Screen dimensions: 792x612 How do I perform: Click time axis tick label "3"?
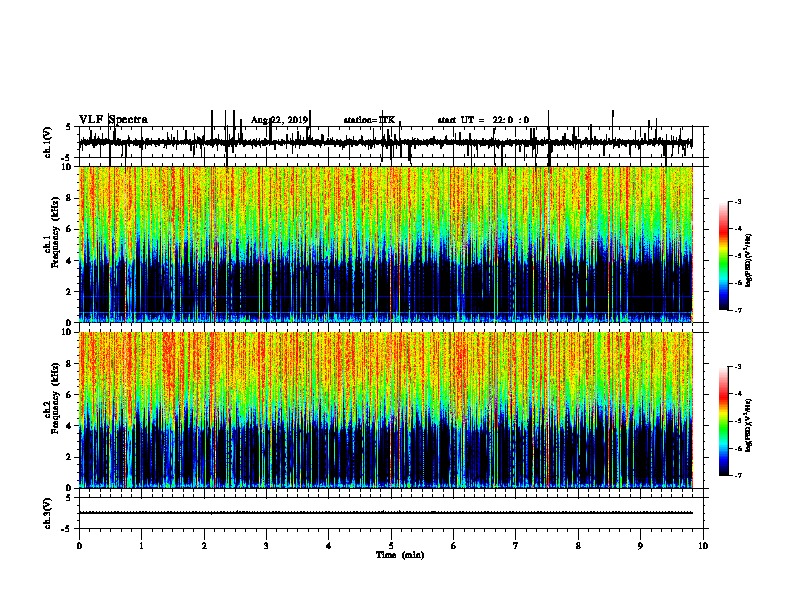point(266,546)
